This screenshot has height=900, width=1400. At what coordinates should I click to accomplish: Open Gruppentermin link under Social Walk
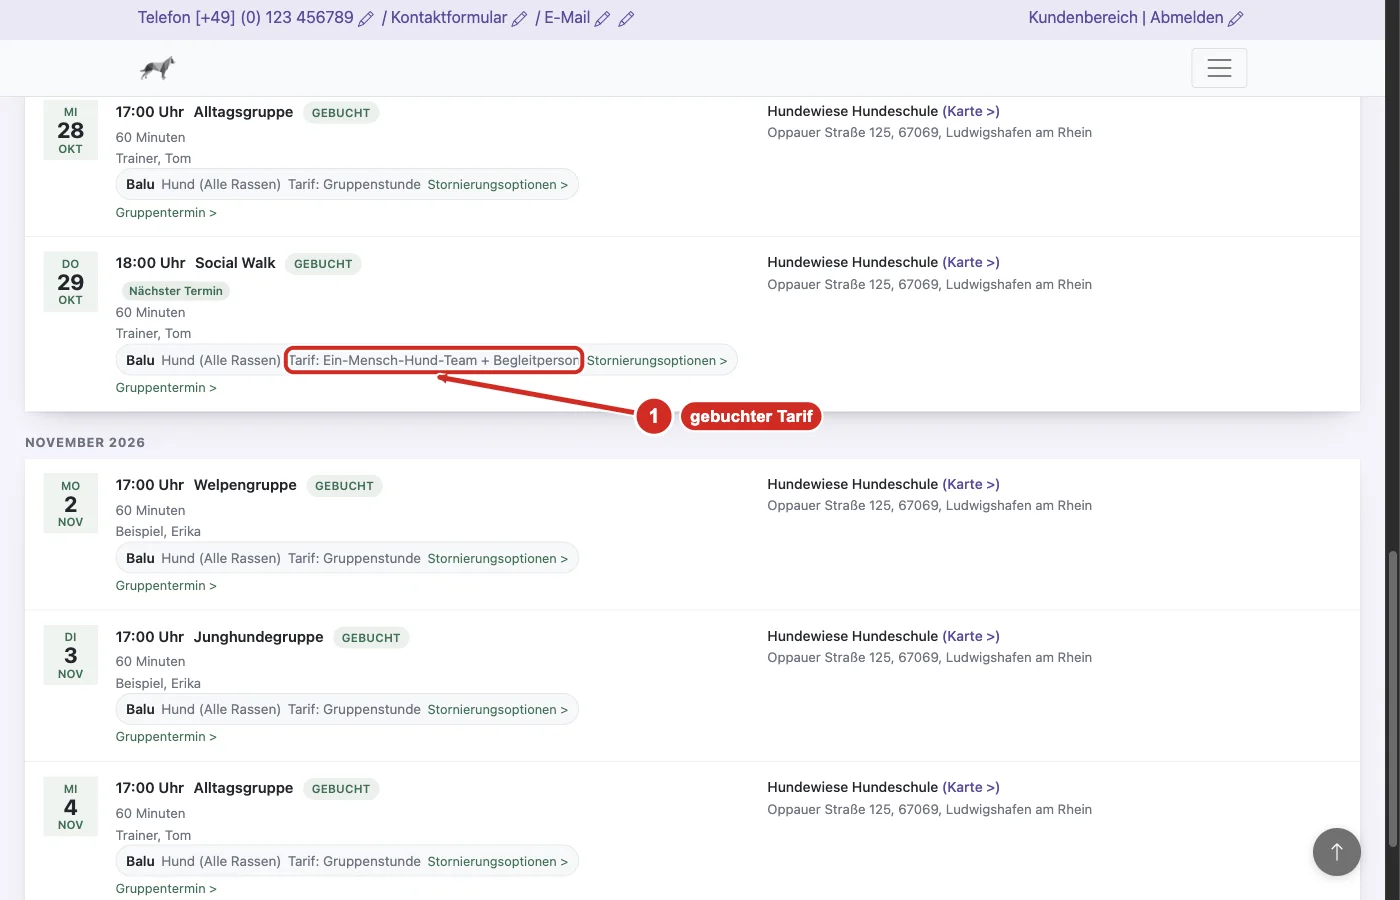tap(166, 387)
